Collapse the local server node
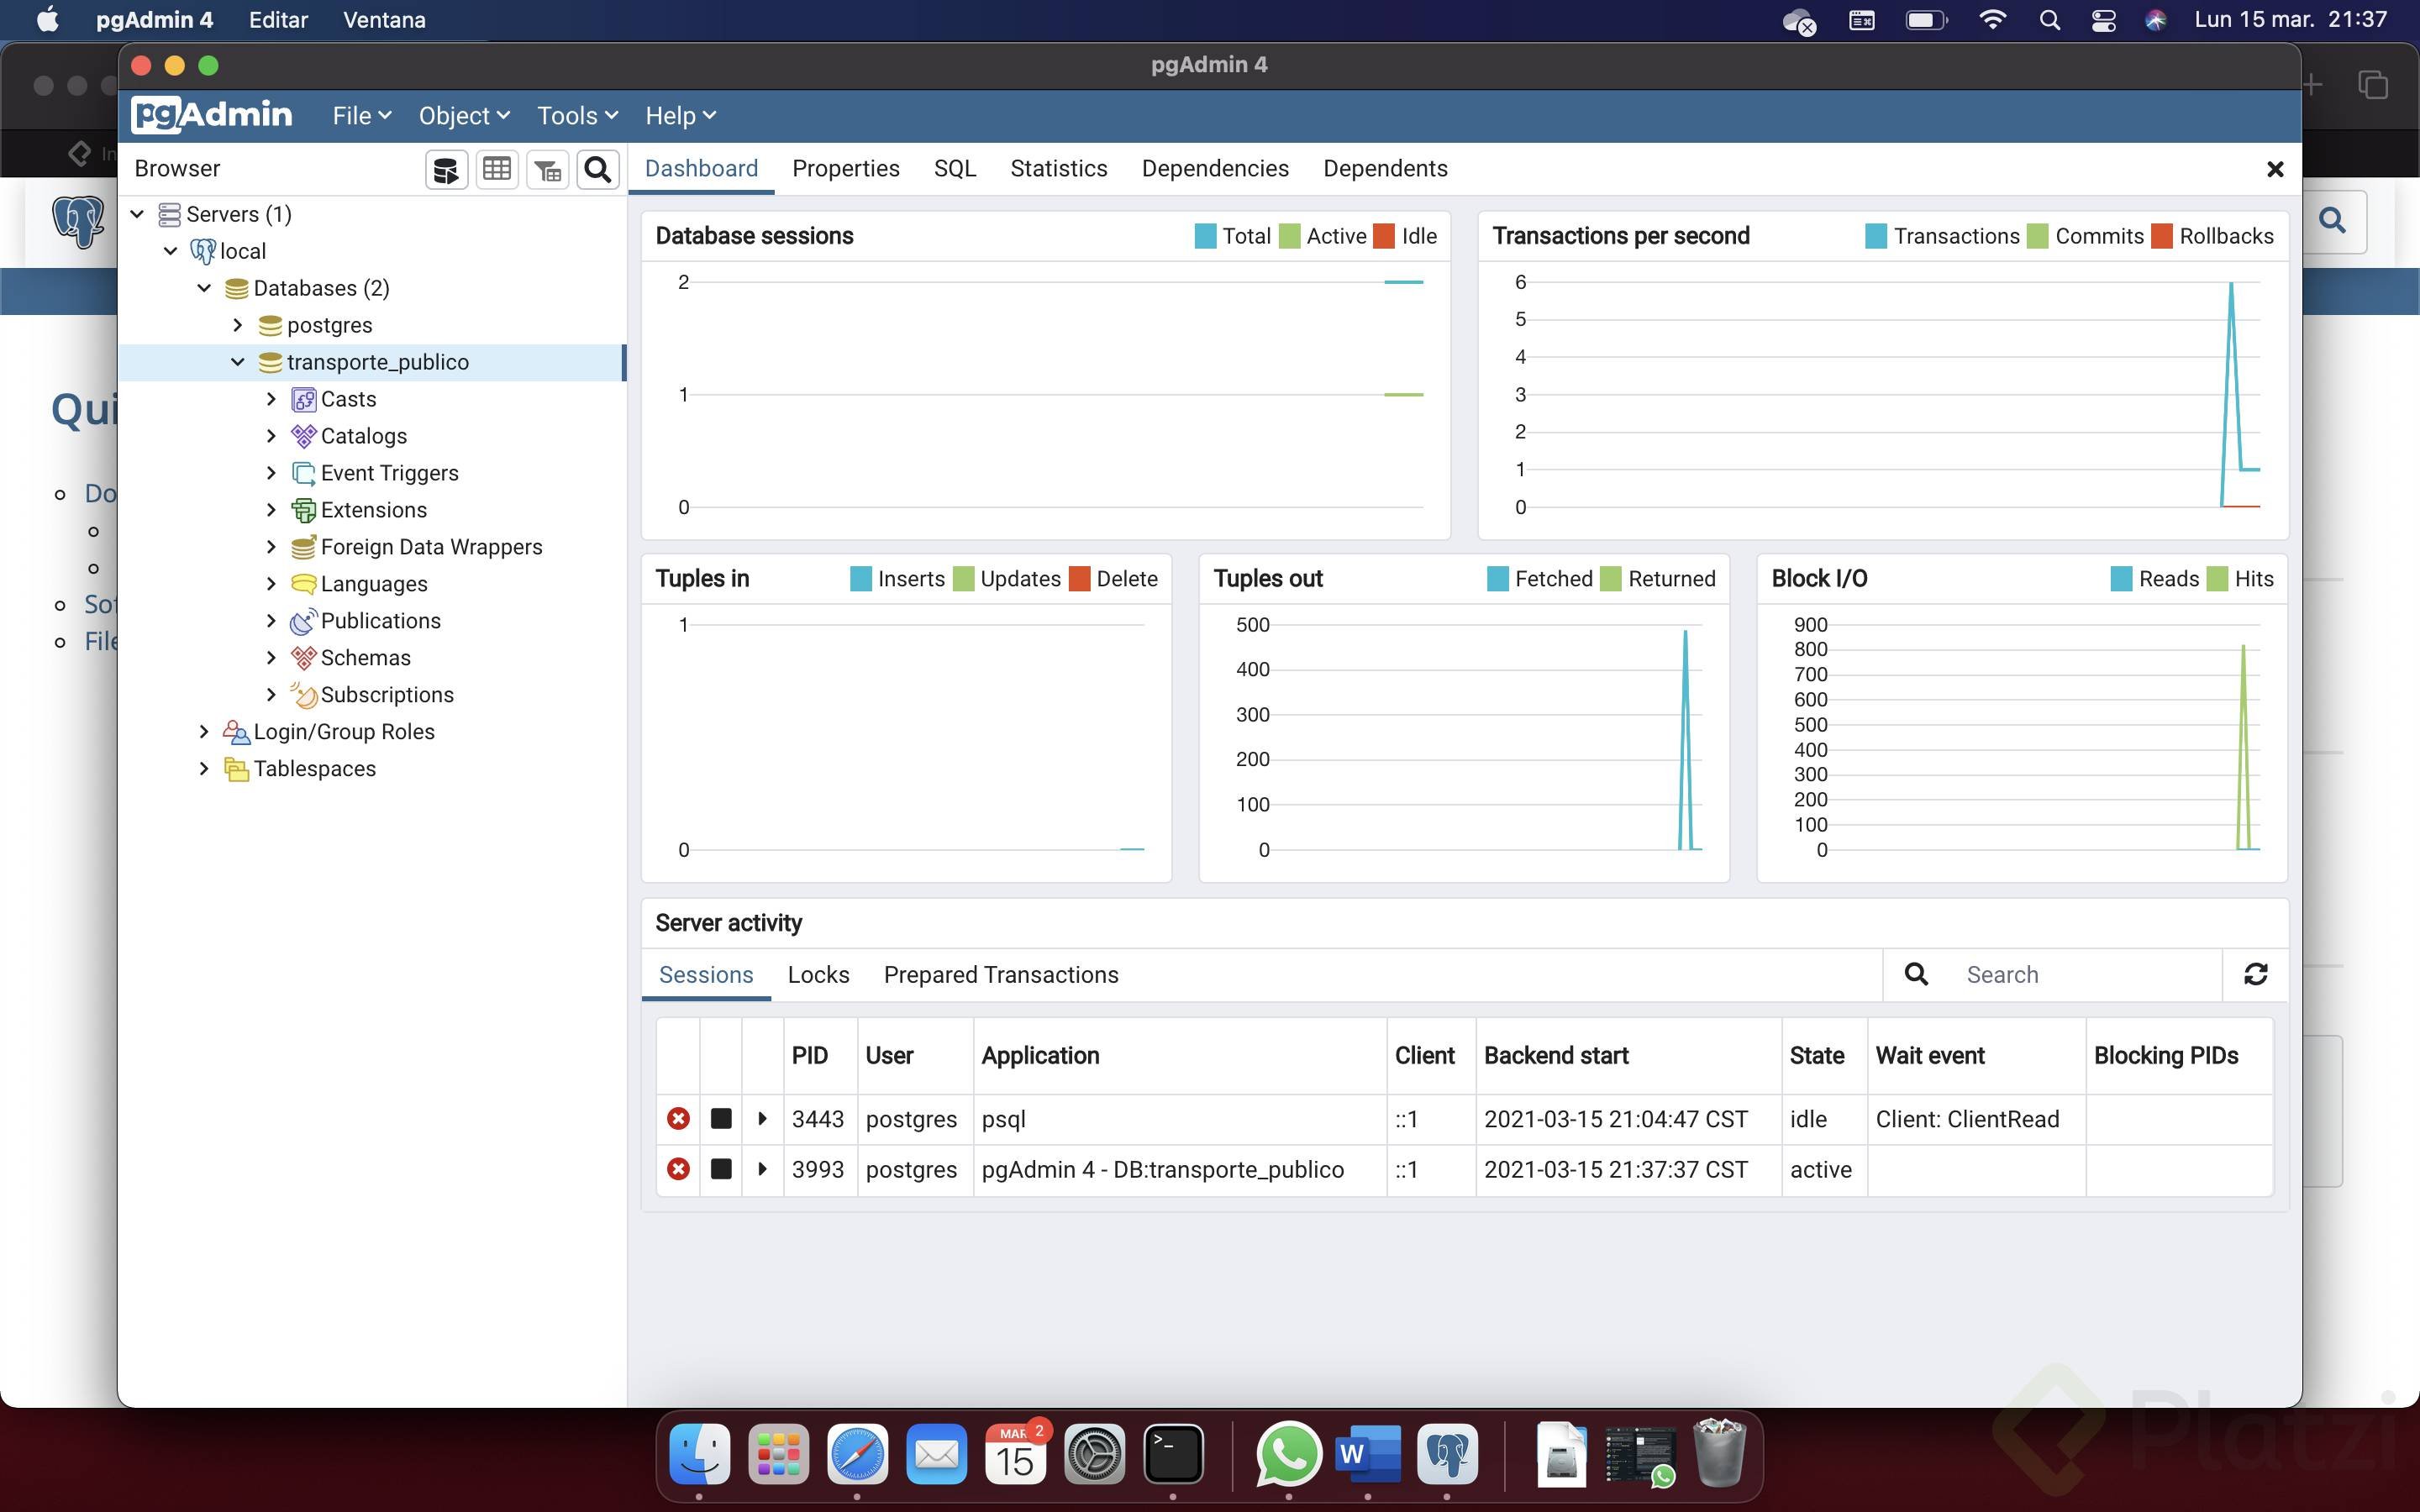Screen dimensions: 2420x1512 pos(171,251)
